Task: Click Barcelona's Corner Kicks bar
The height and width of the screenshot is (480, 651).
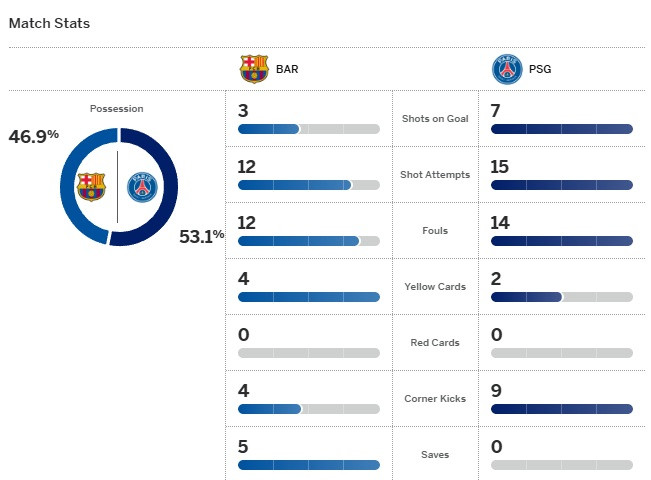Action: (x=309, y=409)
